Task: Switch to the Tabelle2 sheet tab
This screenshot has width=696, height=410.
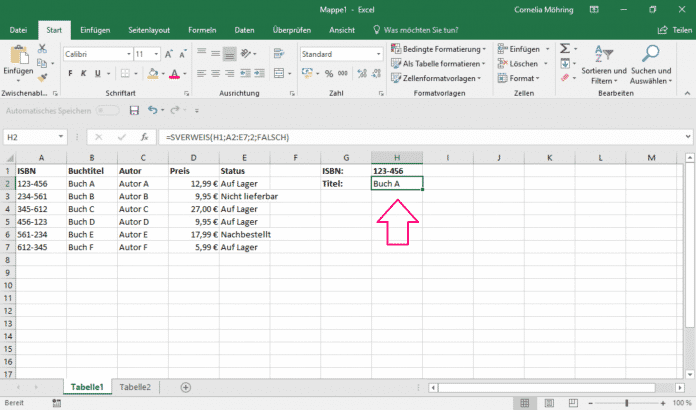Action: pos(135,386)
